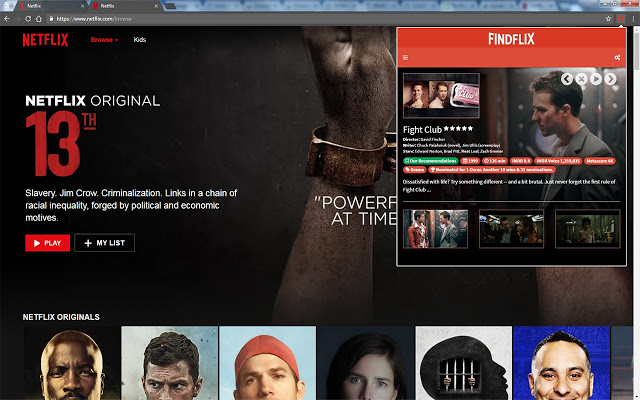Screen dimensions: 640x400
Task: Click the IMDB 8.8 rating tag
Action: [x=521, y=161]
